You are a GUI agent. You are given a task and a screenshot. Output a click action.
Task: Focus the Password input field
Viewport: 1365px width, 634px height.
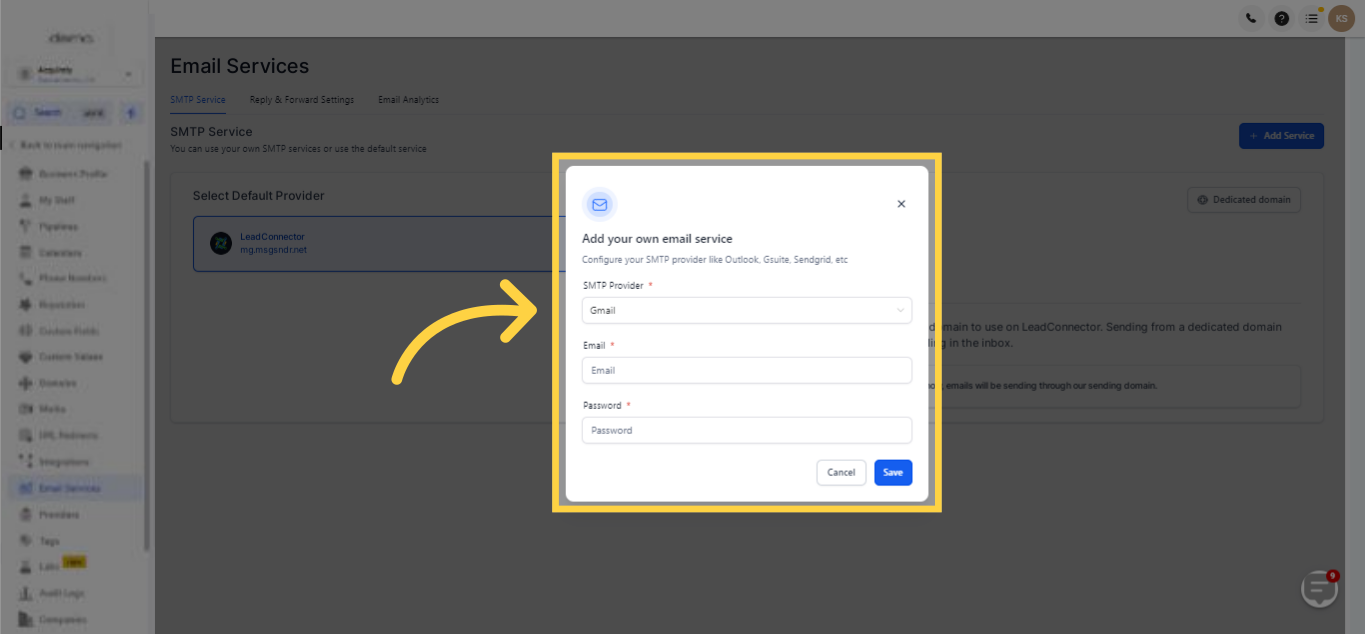(x=747, y=430)
